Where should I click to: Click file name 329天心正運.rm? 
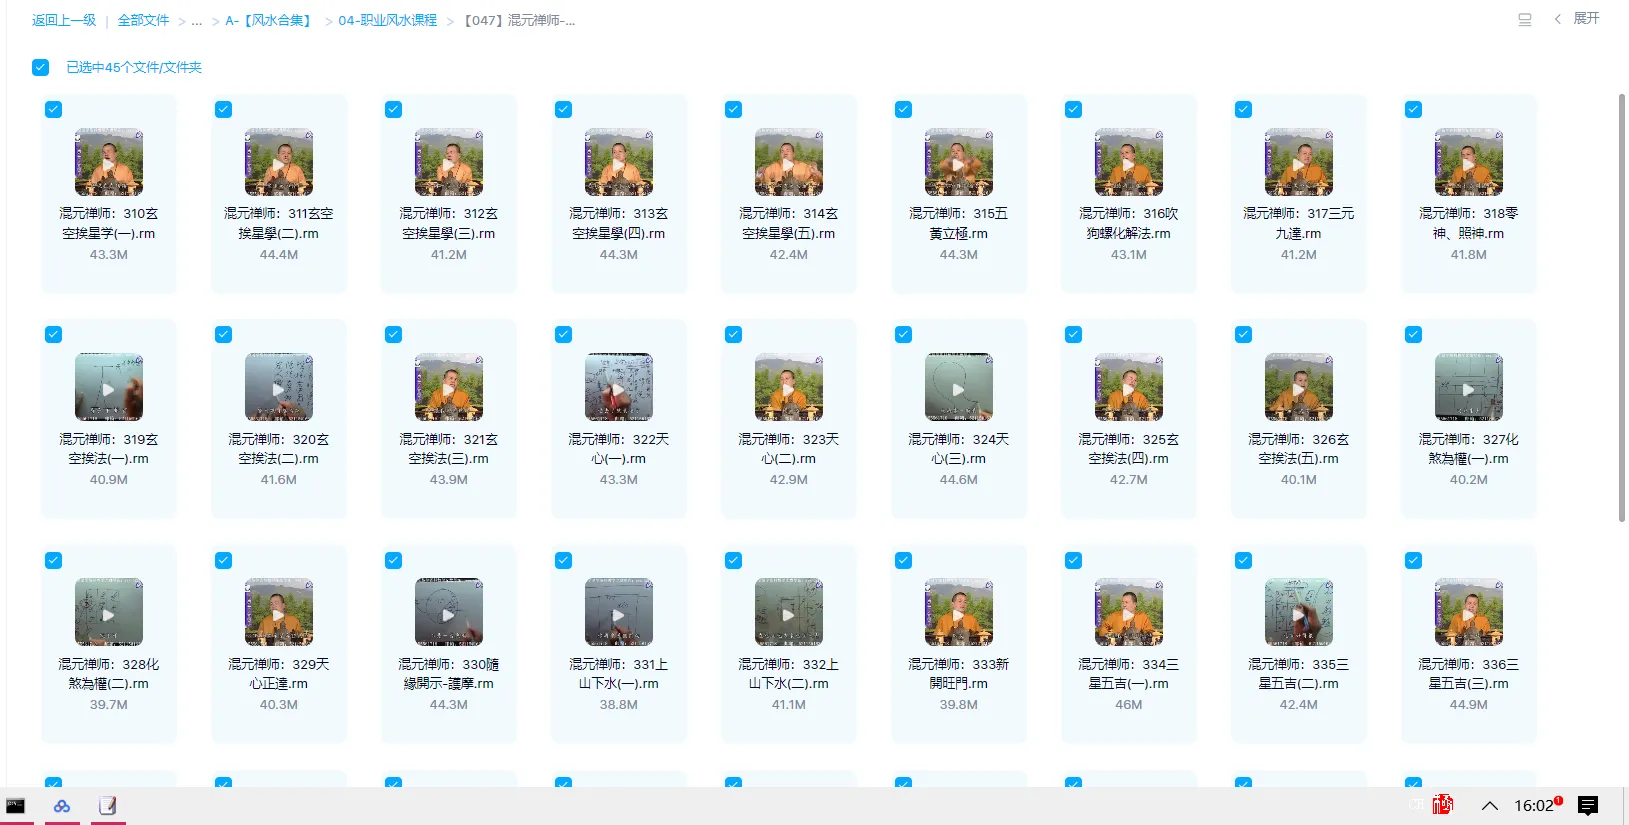279,674
